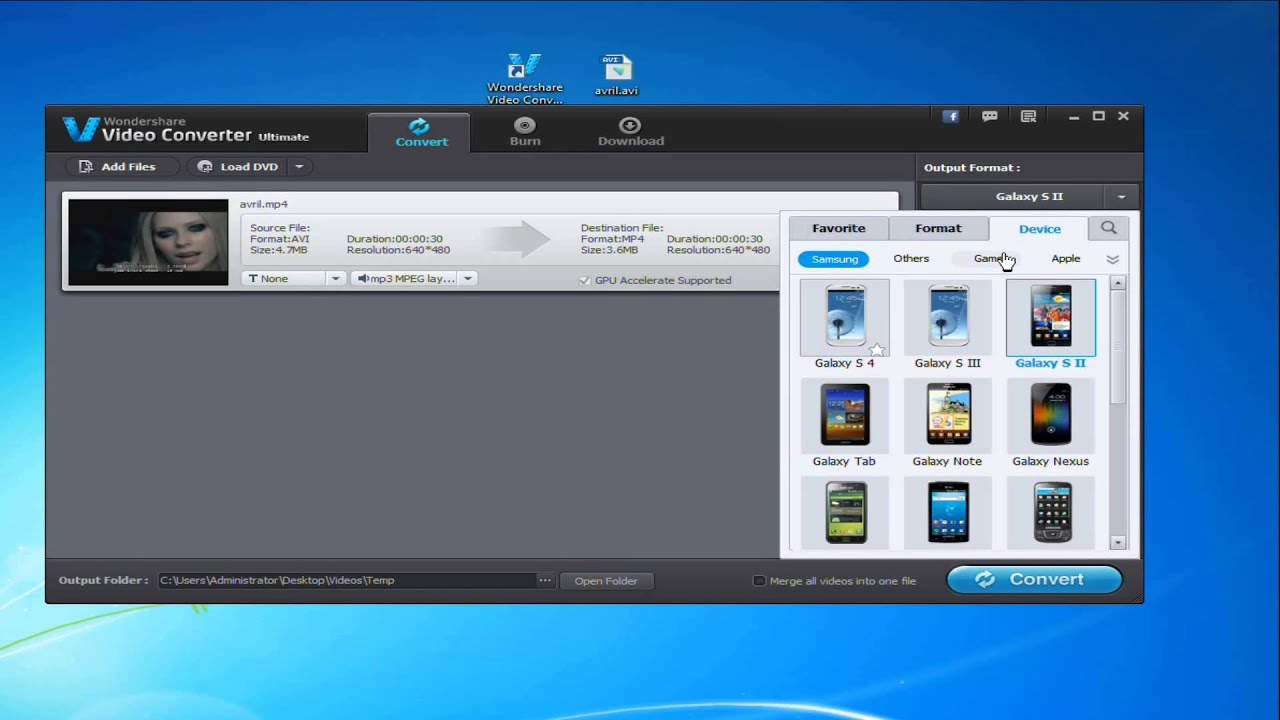Select the Samsung device category
The image size is (1280, 720).
point(834,259)
